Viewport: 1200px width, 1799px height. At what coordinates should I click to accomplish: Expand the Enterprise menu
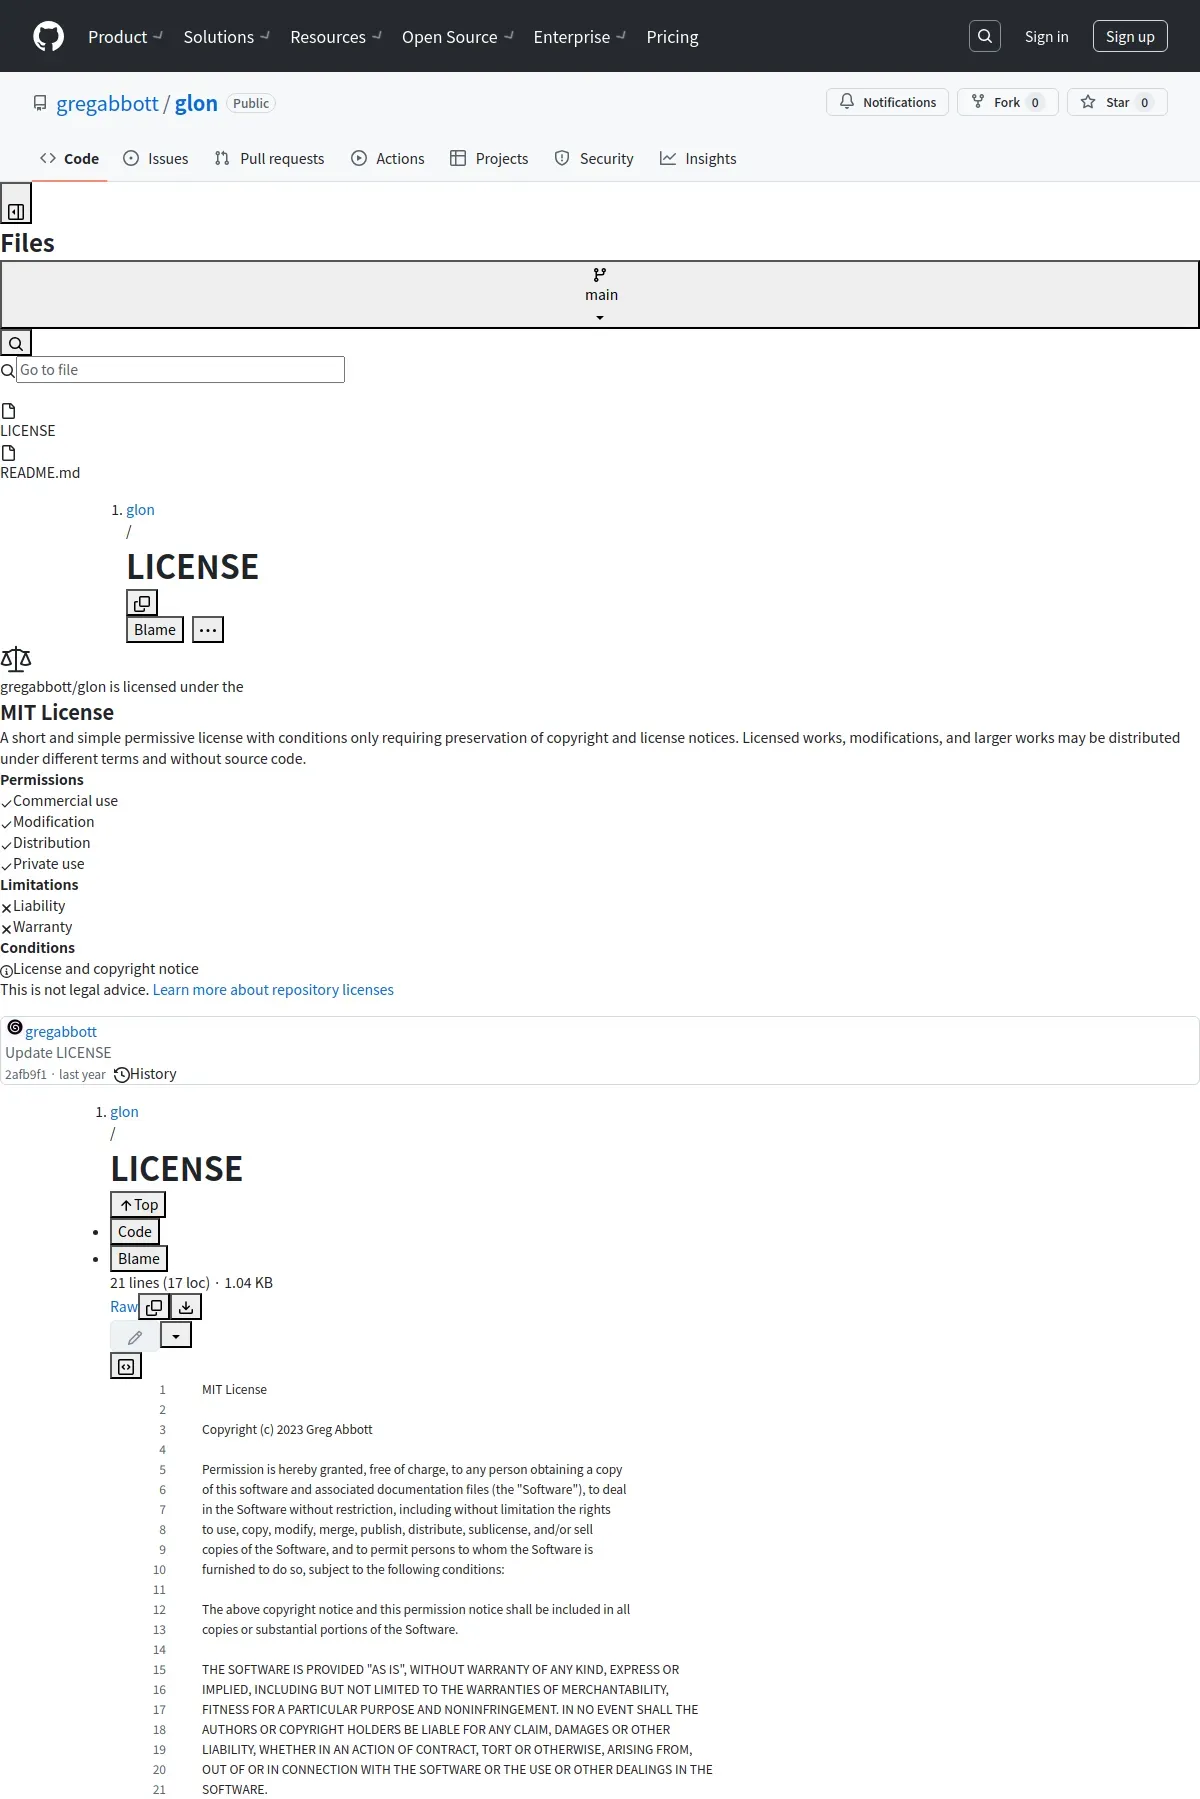pos(580,37)
